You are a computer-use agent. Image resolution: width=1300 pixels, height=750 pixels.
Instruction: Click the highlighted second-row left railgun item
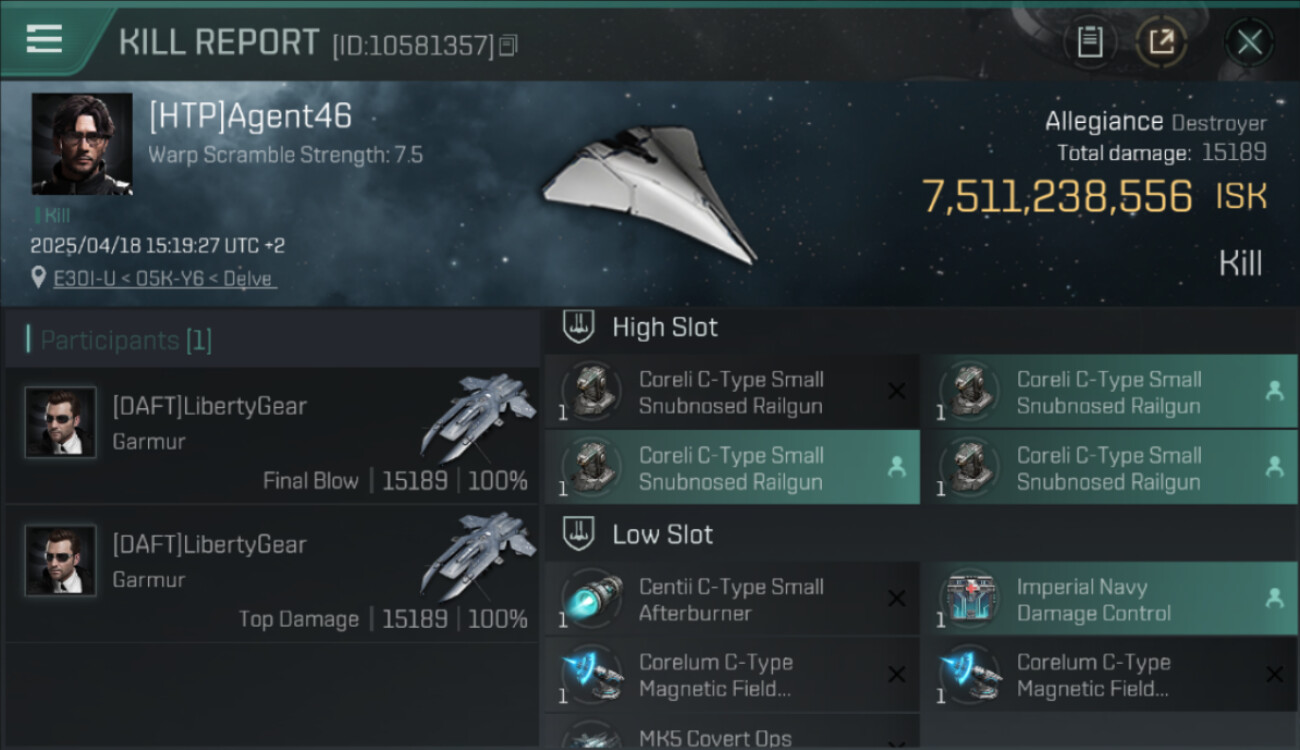(x=732, y=467)
